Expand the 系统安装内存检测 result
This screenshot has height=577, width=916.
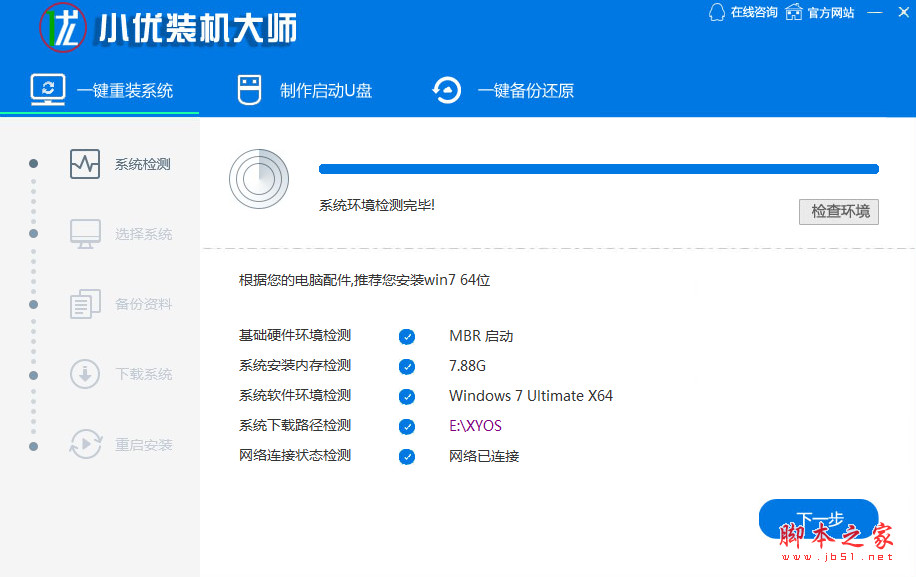coord(295,366)
